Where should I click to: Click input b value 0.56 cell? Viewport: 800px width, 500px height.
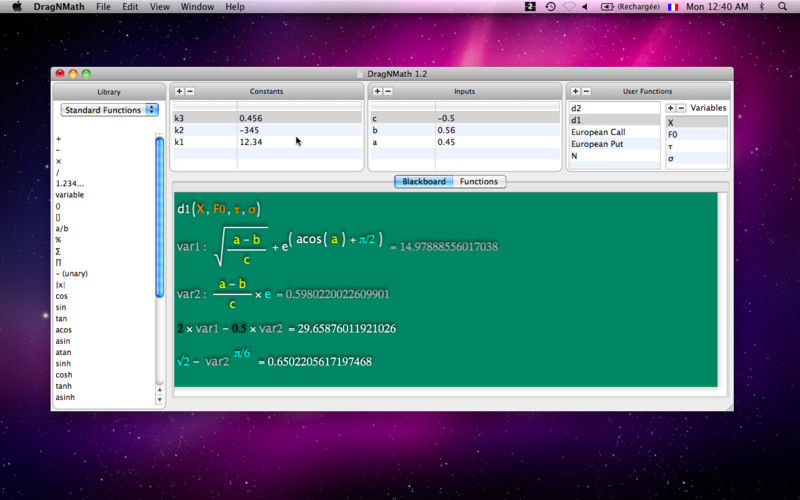tap(497, 130)
